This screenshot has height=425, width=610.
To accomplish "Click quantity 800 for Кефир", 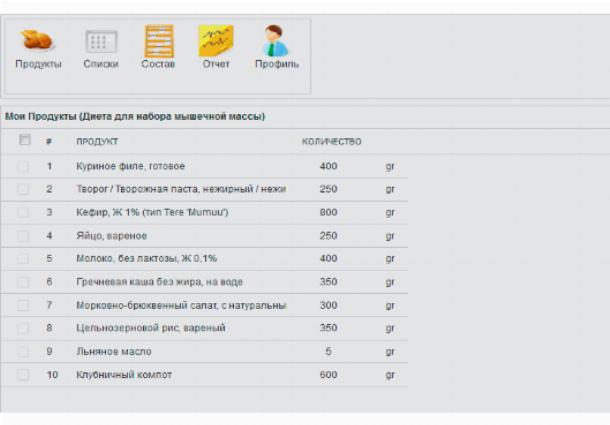I will (x=328, y=212).
